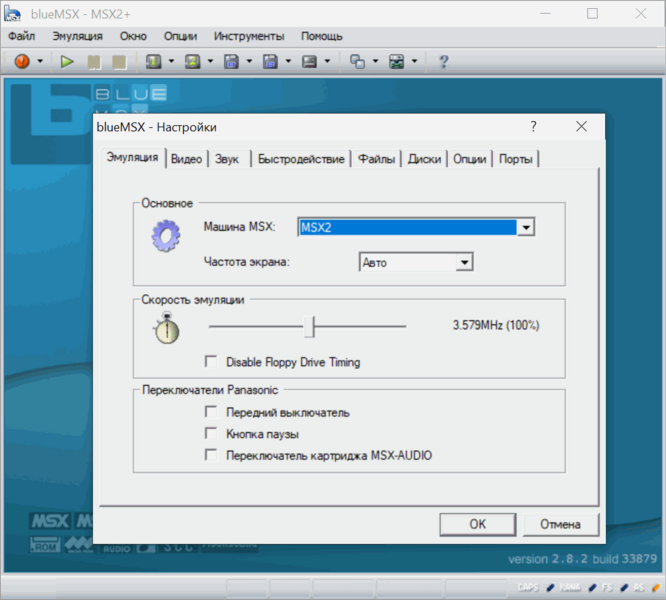
Task: Click the second floppy disk drive icon
Action: [270, 61]
